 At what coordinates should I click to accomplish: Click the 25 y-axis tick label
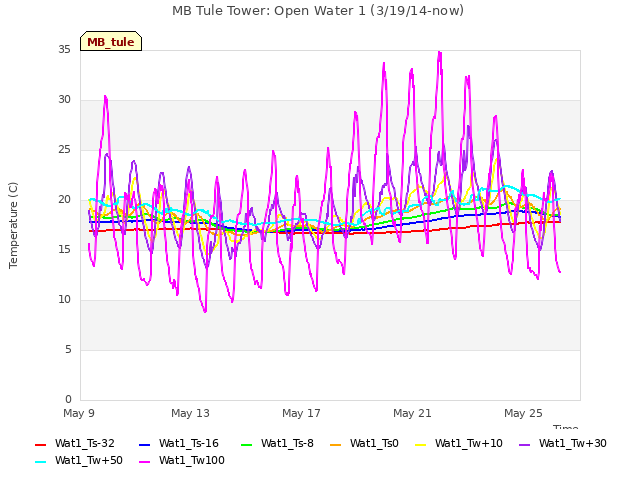point(64,149)
